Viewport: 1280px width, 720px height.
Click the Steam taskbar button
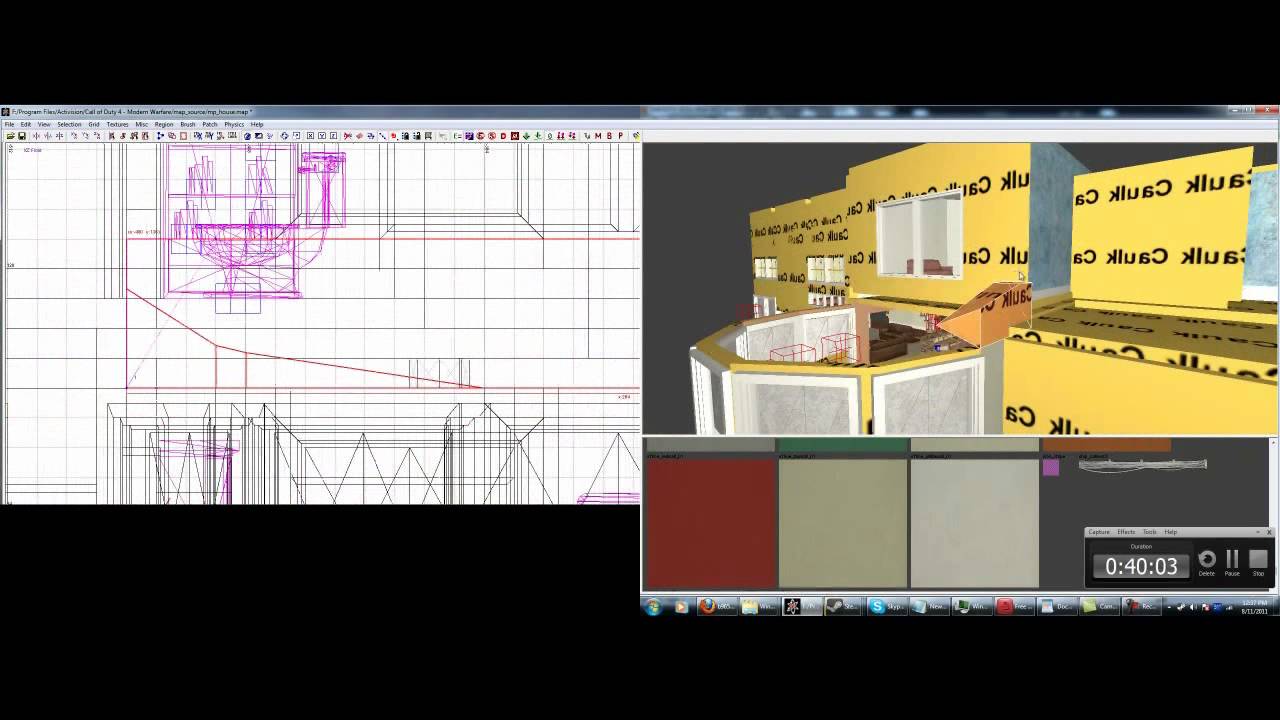click(x=844, y=606)
